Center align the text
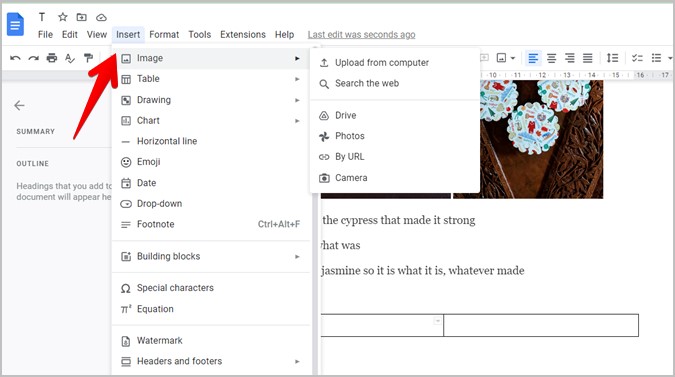675x377 pixels. tap(551, 58)
